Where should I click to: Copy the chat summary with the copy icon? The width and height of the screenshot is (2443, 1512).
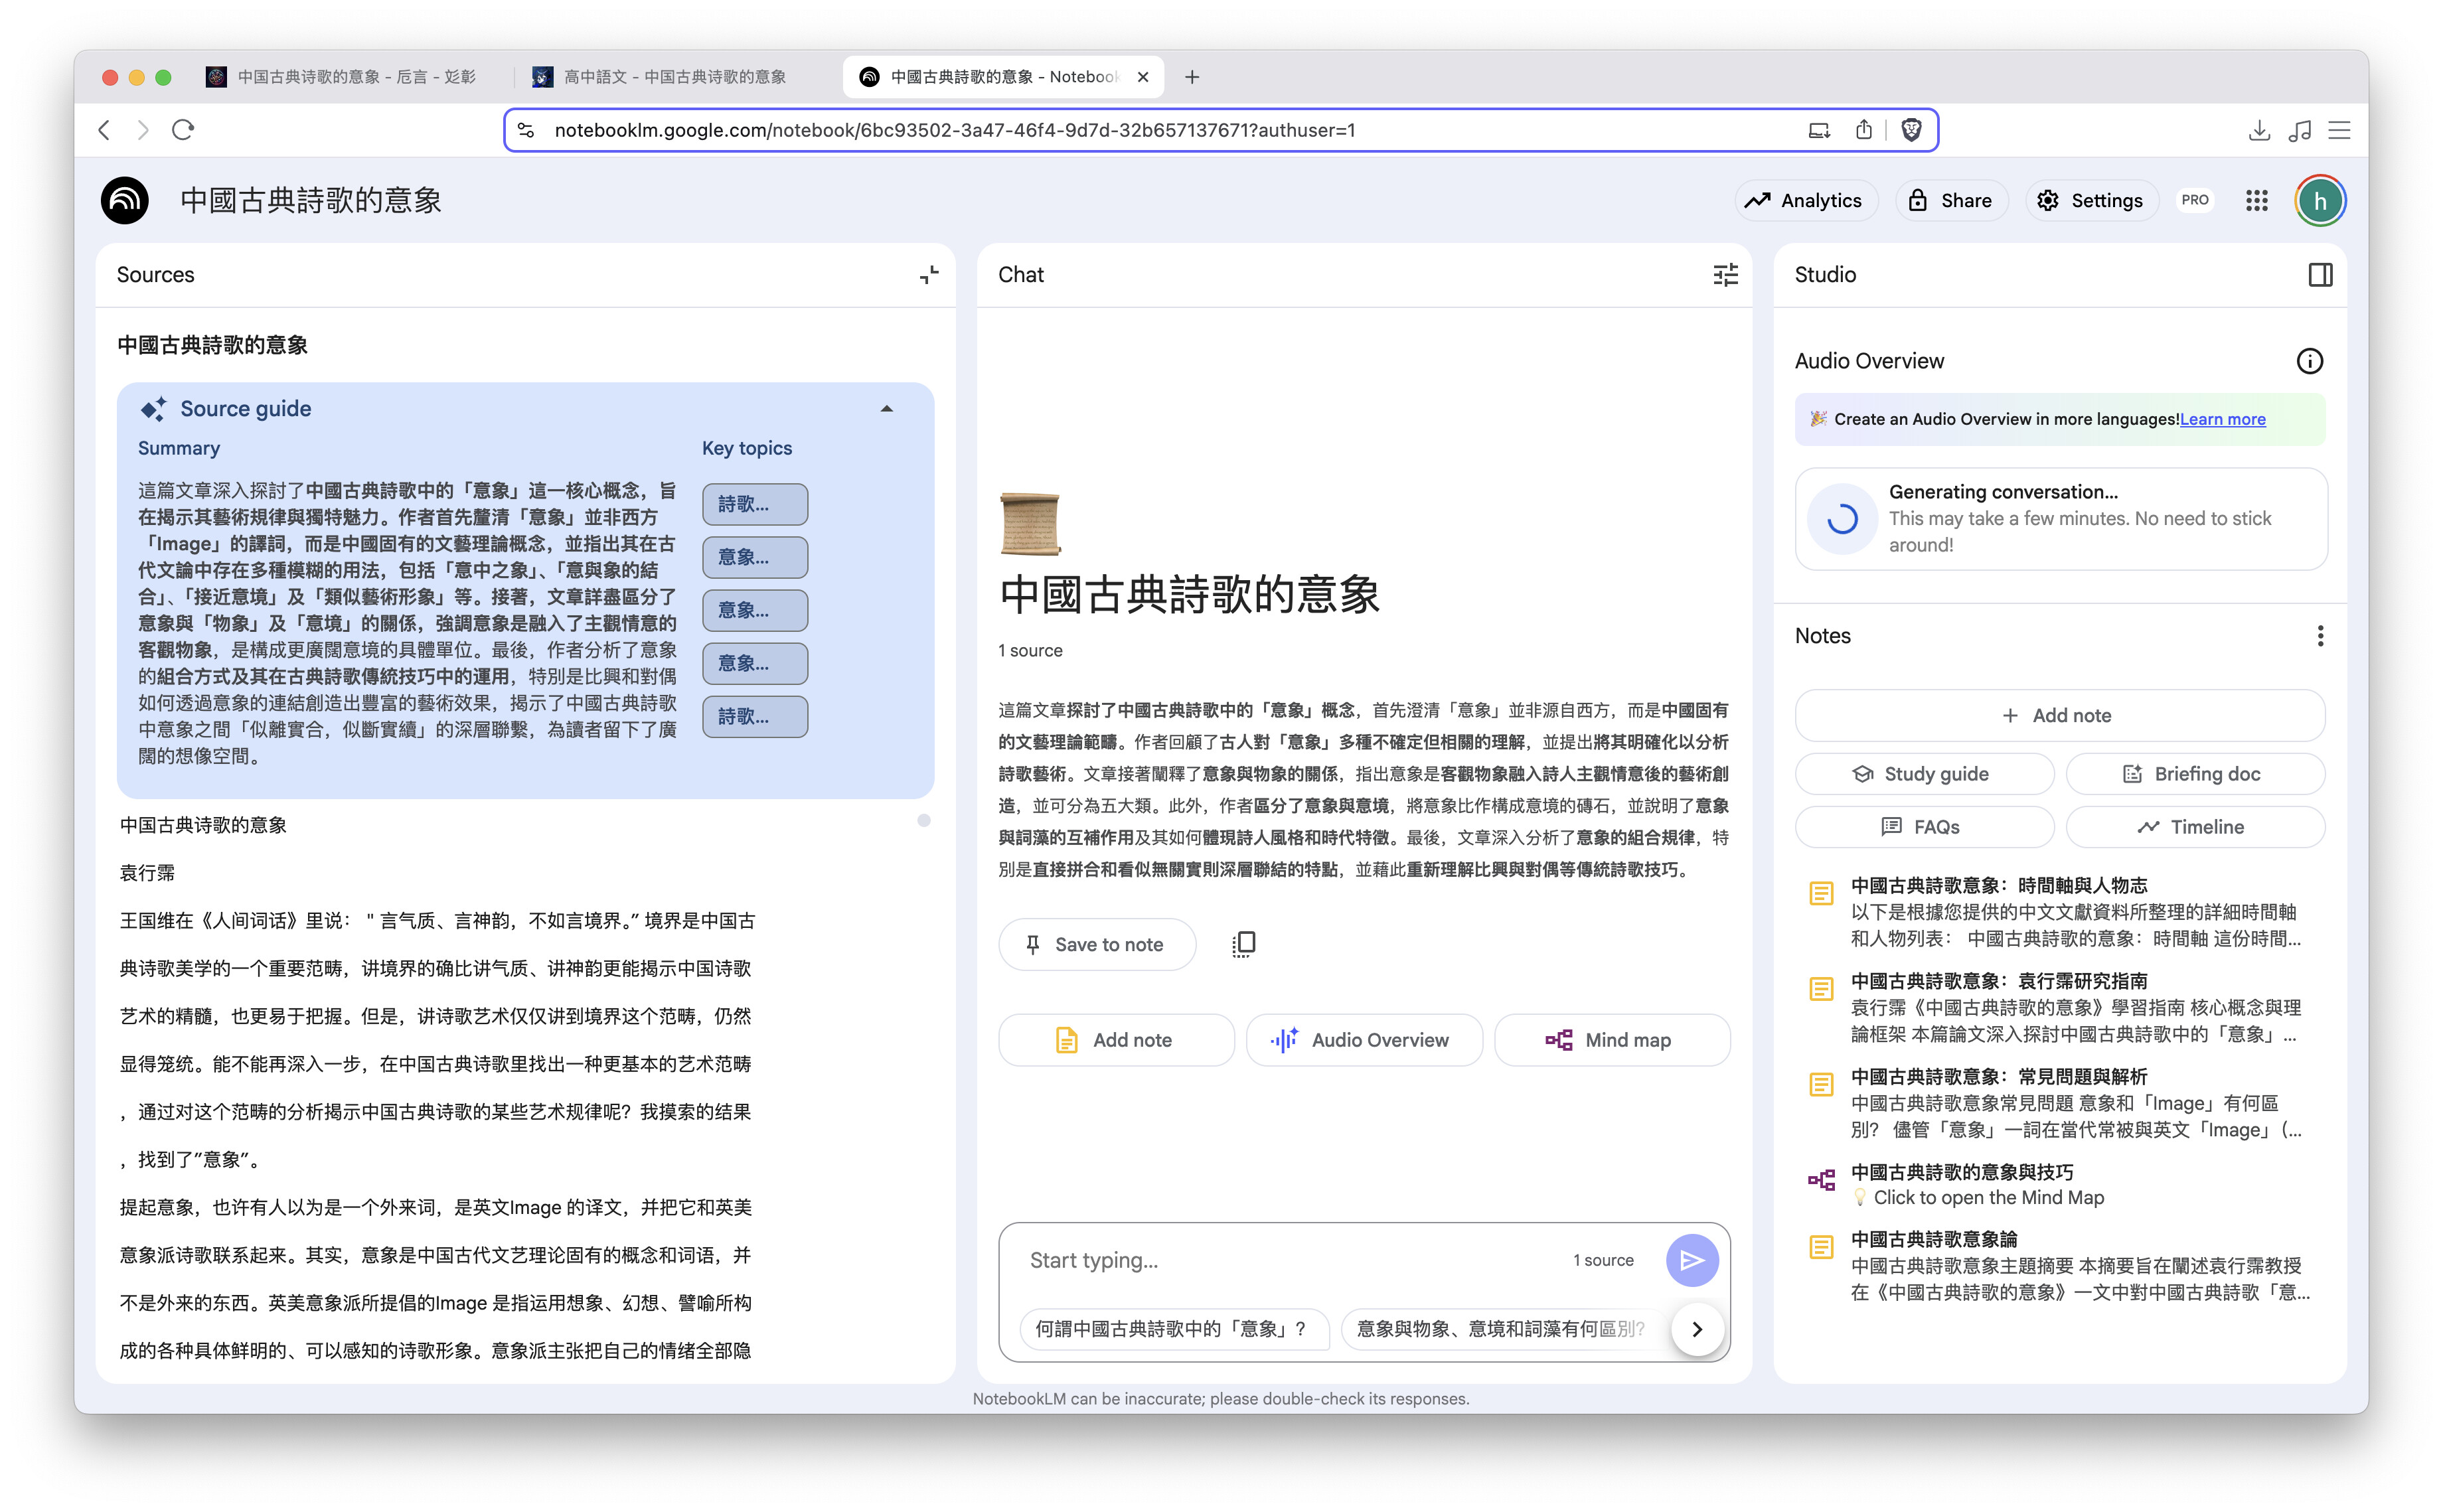coord(1243,944)
